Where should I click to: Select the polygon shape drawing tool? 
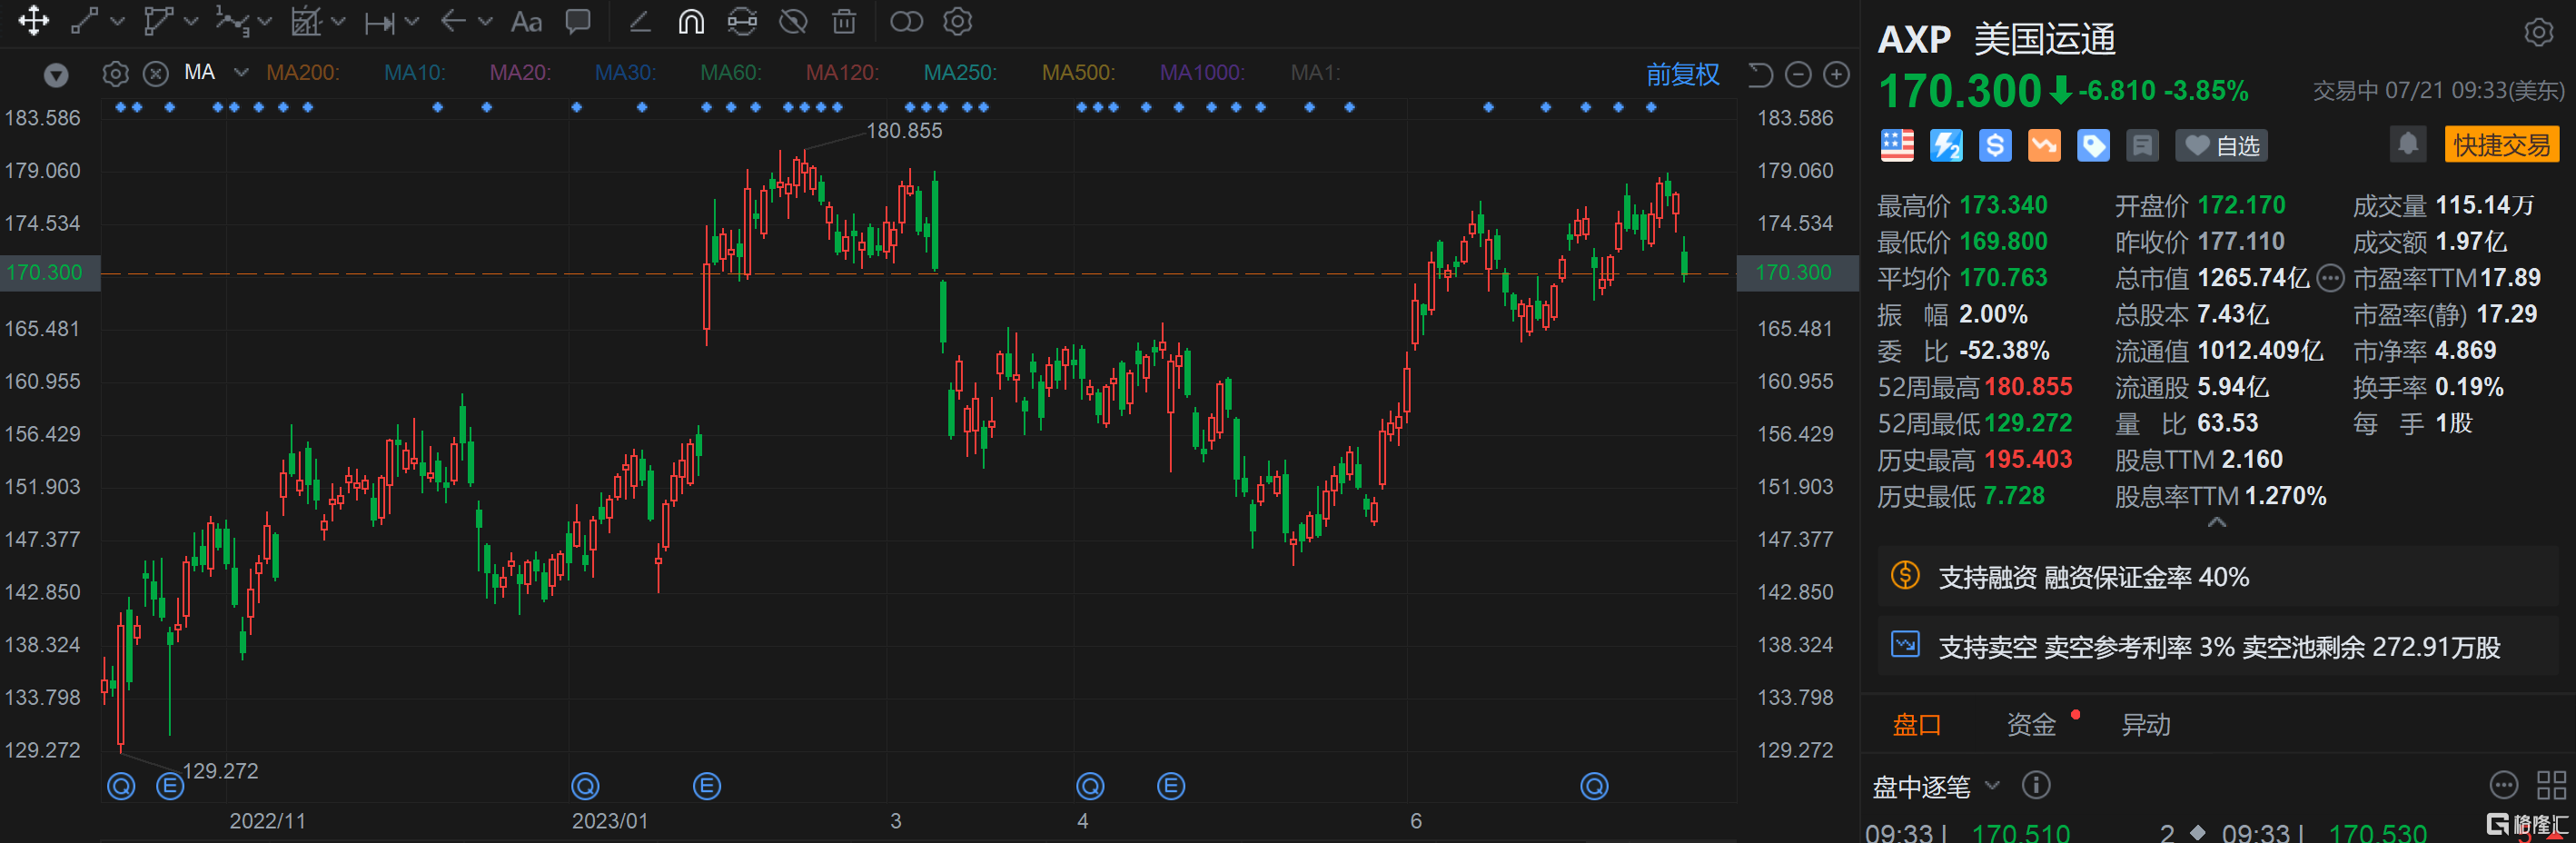158,21
